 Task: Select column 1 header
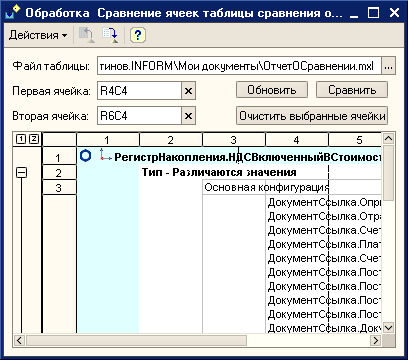108,140
